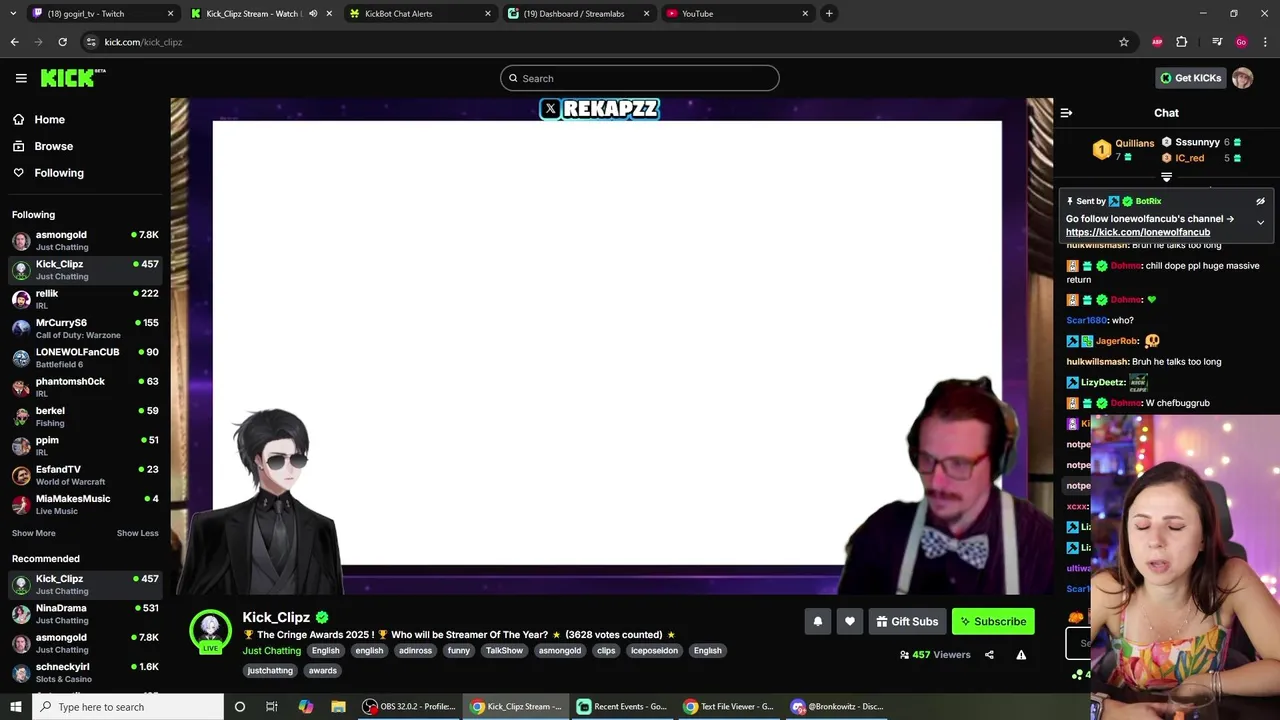
Task: Open berkel channel in Following
Action: click(85, 416)
